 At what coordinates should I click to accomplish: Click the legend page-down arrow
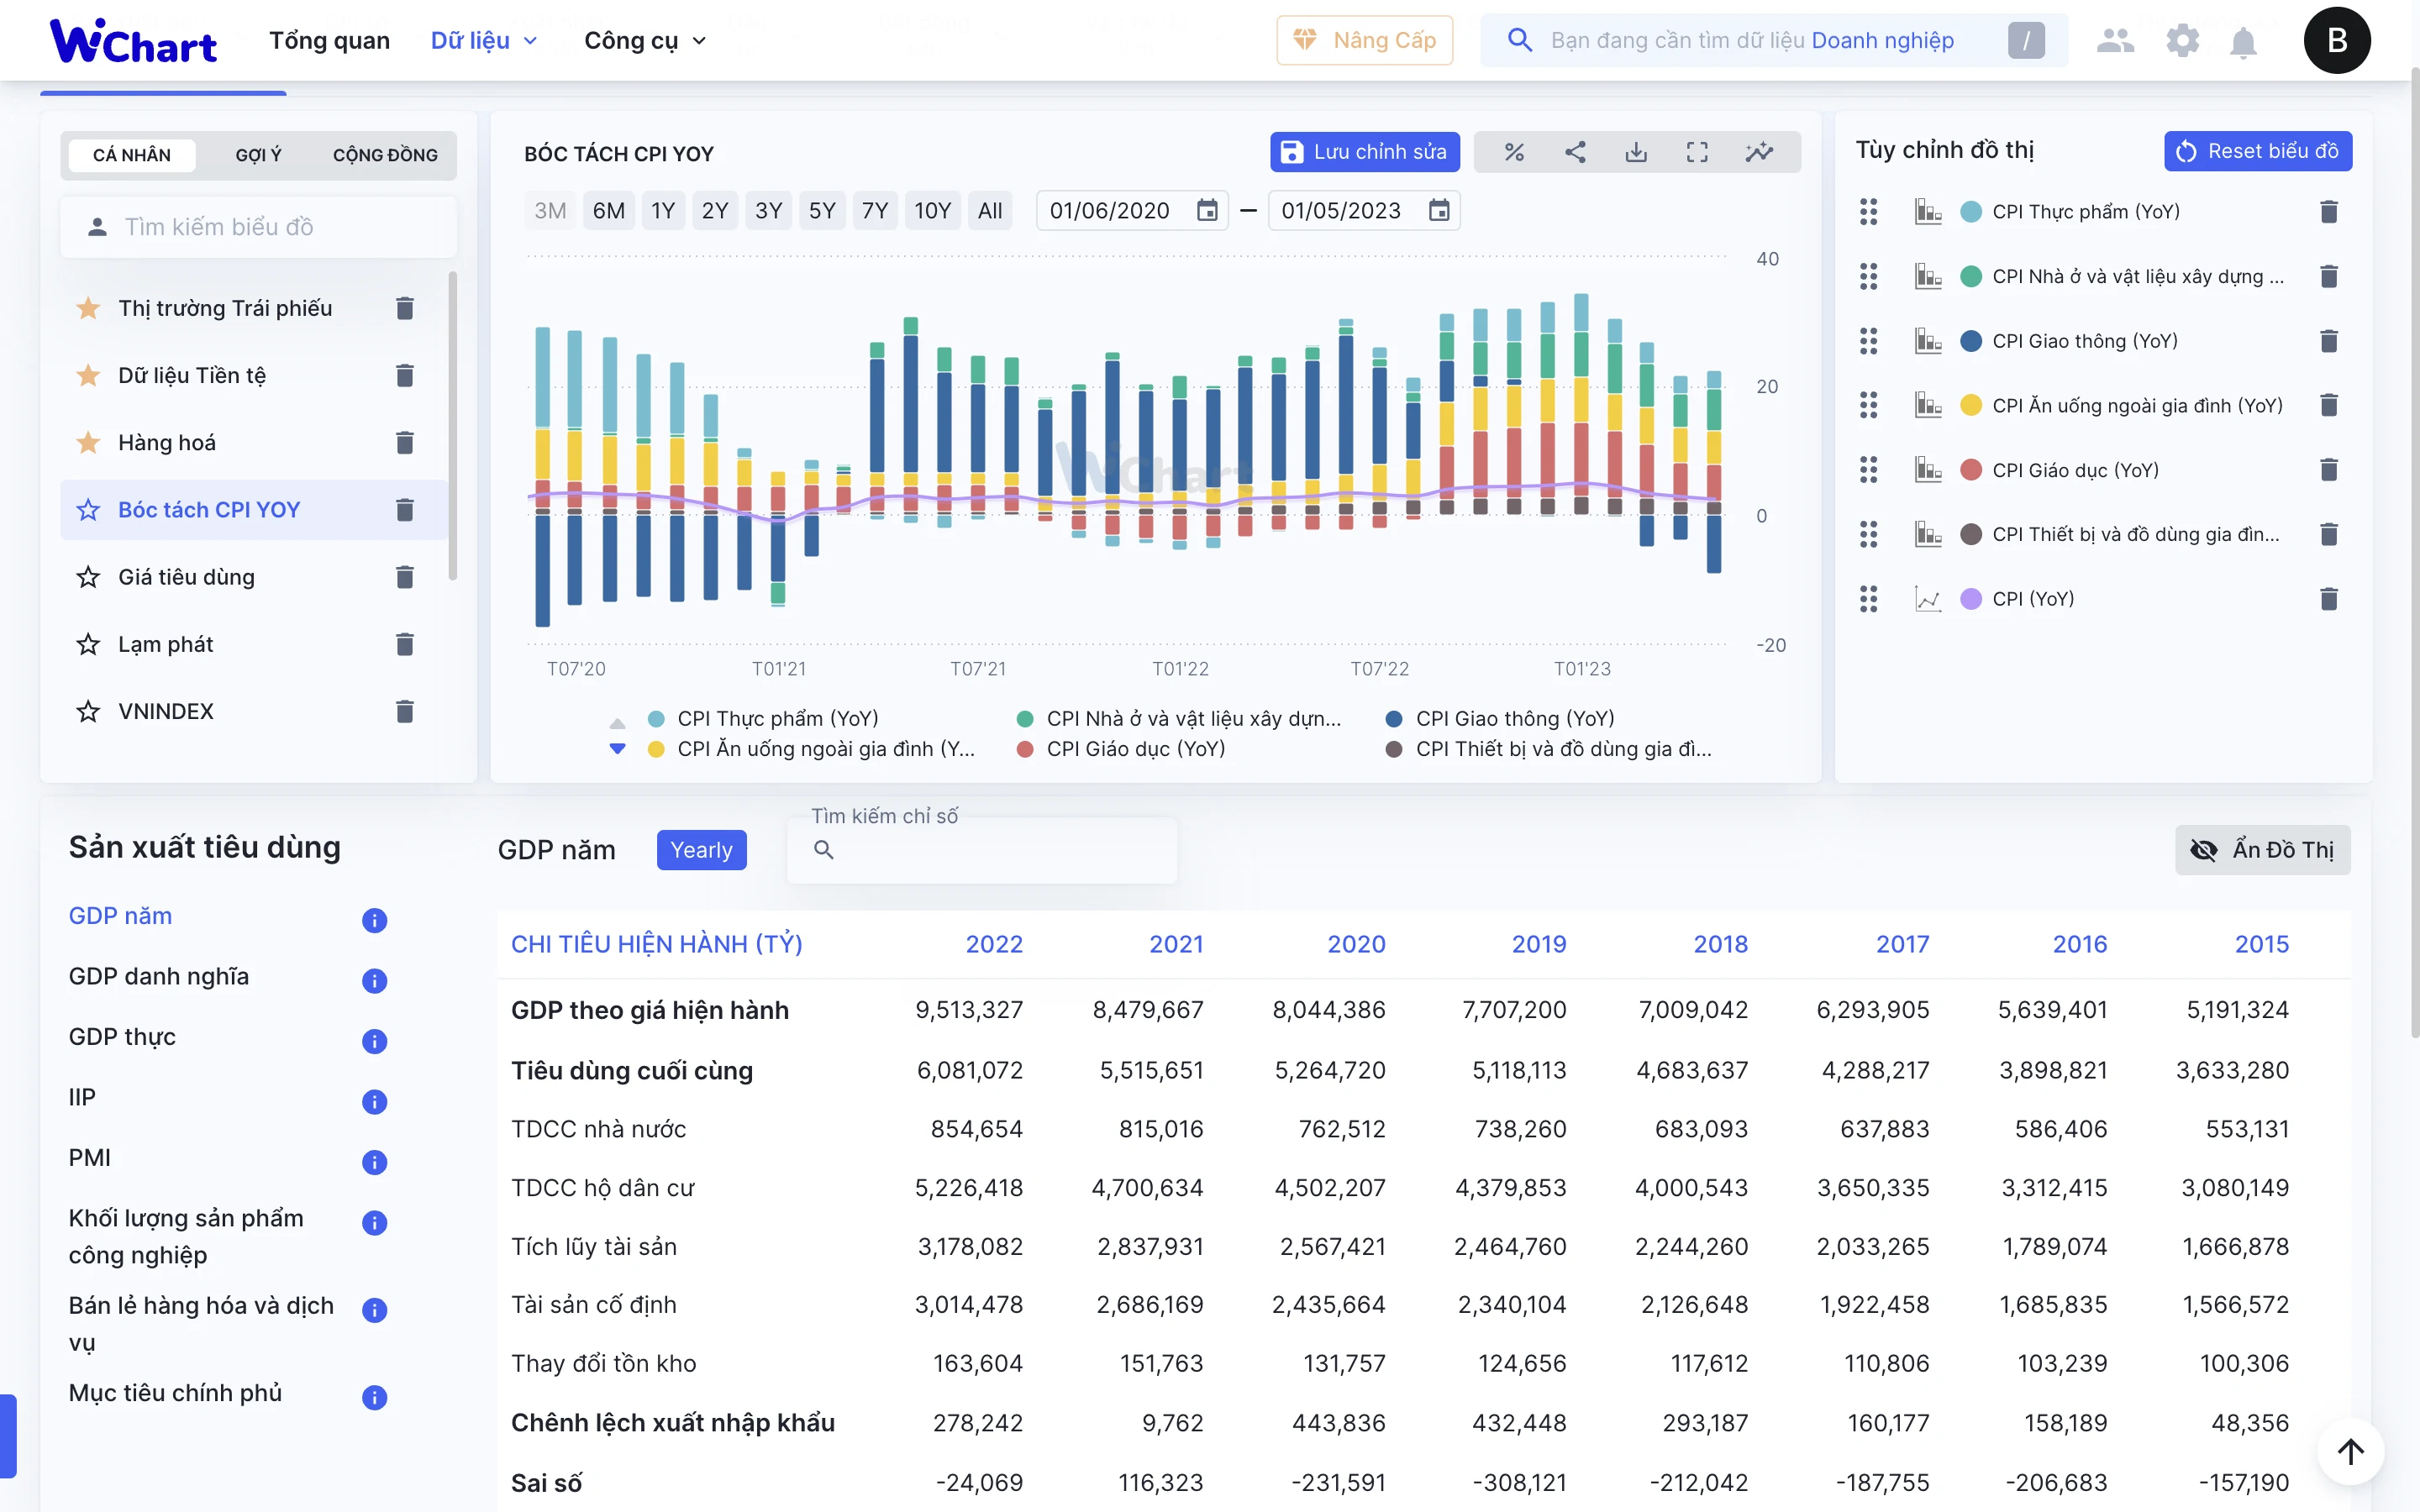click(x=618, y=749)
